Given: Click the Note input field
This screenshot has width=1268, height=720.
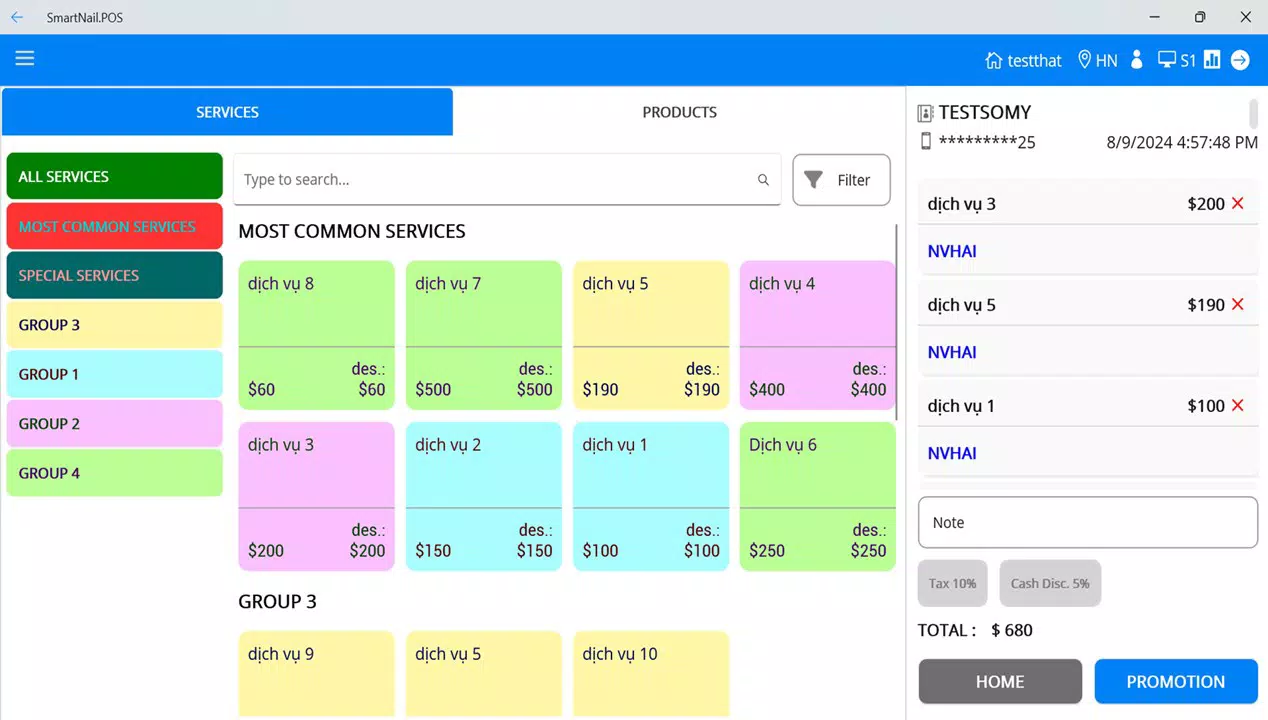Looking at the screenshot, I should [x=1088, y=522].
